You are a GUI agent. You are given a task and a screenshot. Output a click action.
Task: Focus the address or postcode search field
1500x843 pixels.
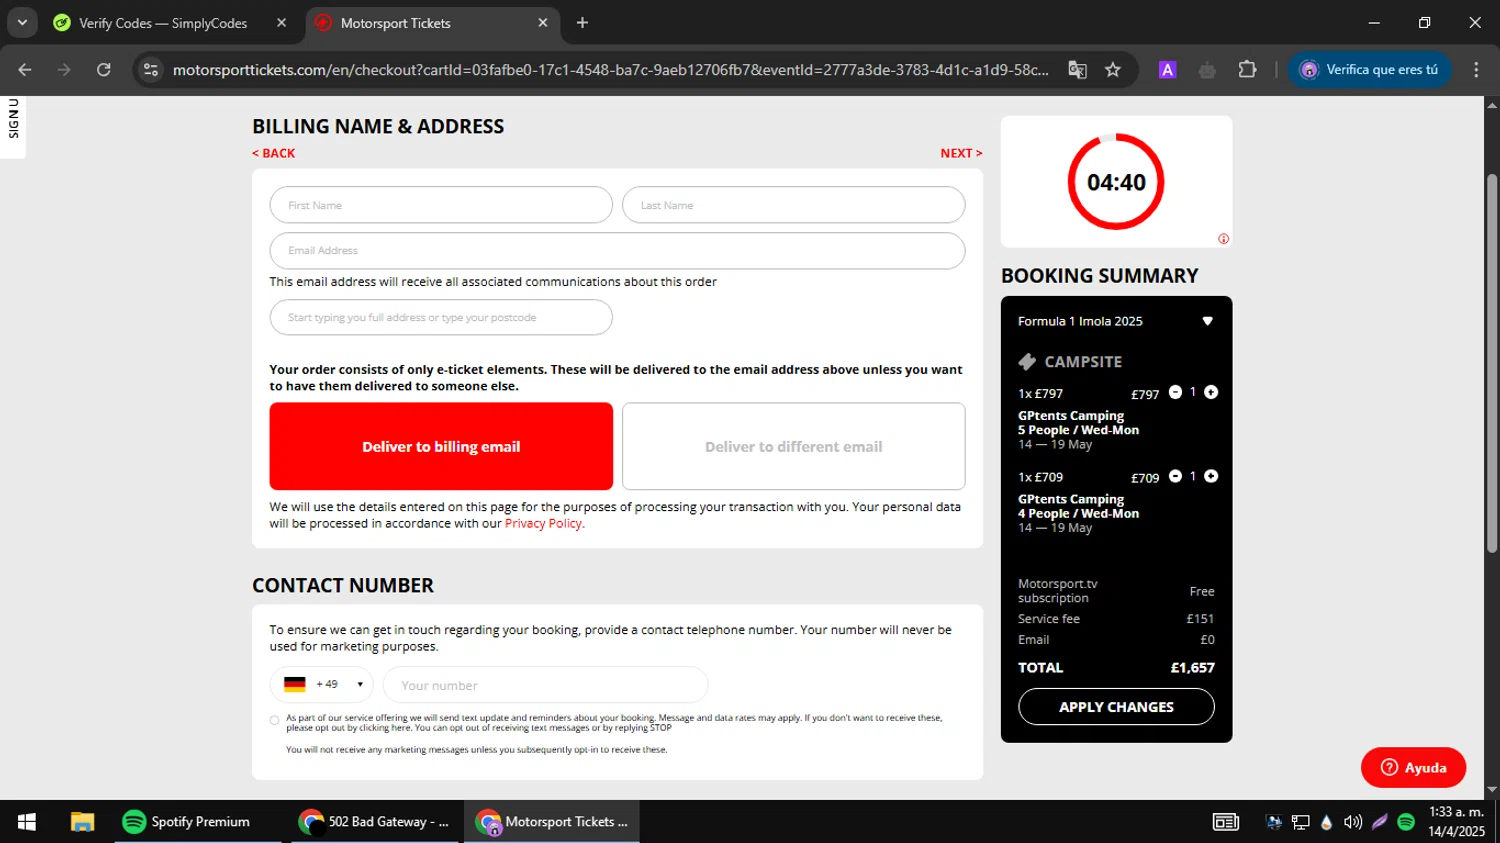tap(441, 318)
